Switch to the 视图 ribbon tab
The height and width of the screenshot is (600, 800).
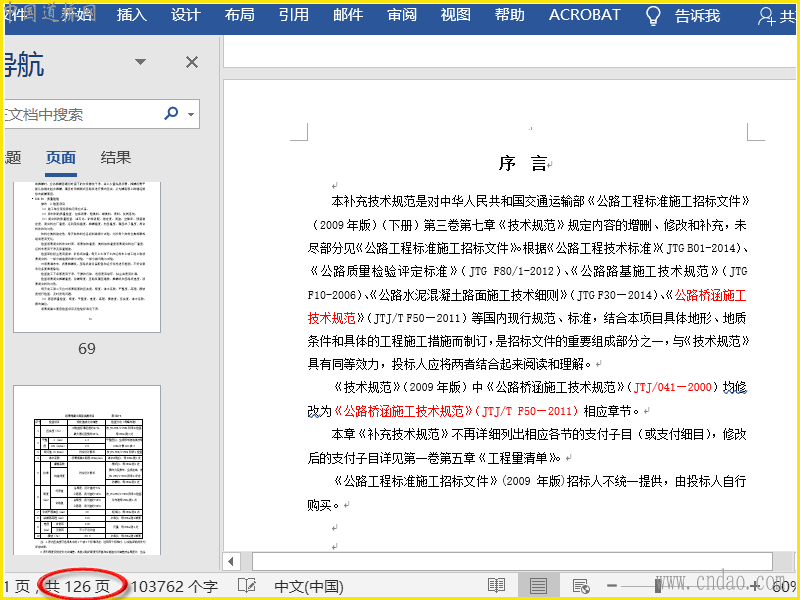(x=456, y=15)
